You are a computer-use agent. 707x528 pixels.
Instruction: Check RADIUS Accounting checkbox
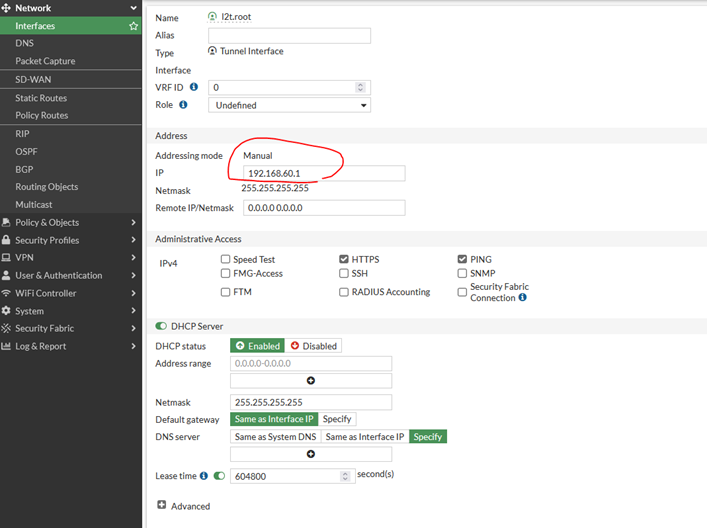344,292
